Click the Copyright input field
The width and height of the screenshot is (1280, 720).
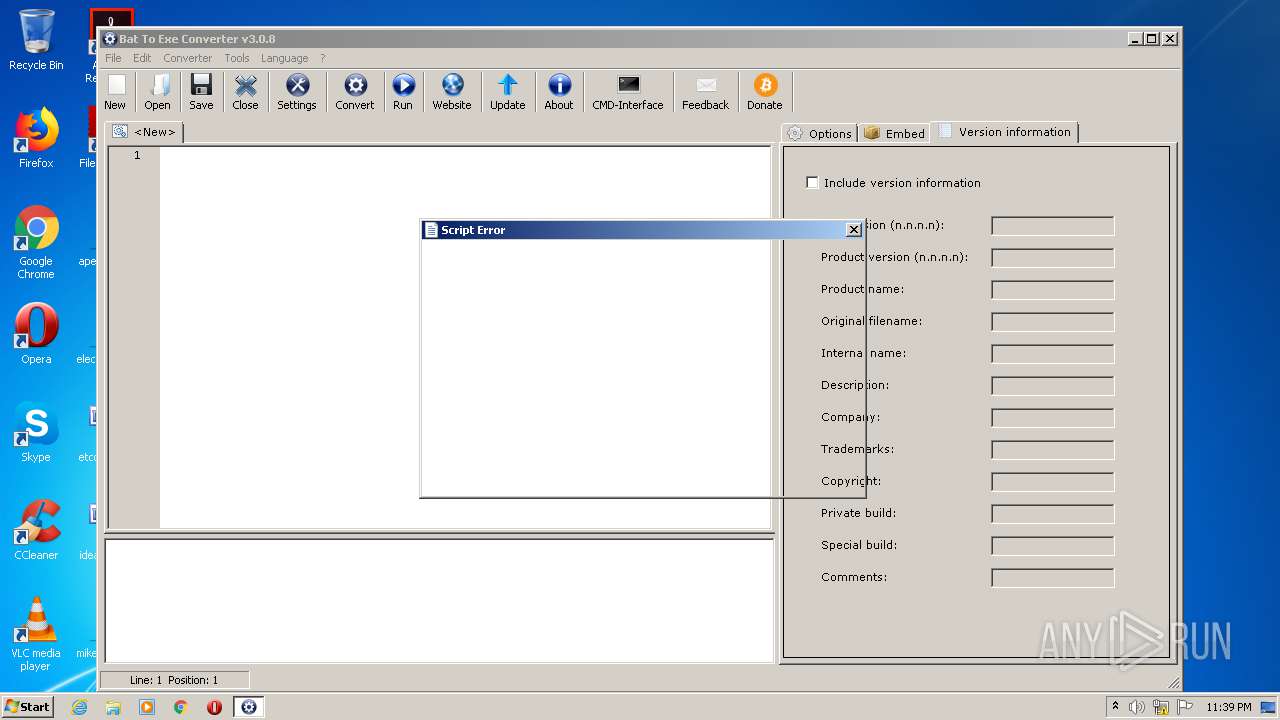click(1052, 482)
